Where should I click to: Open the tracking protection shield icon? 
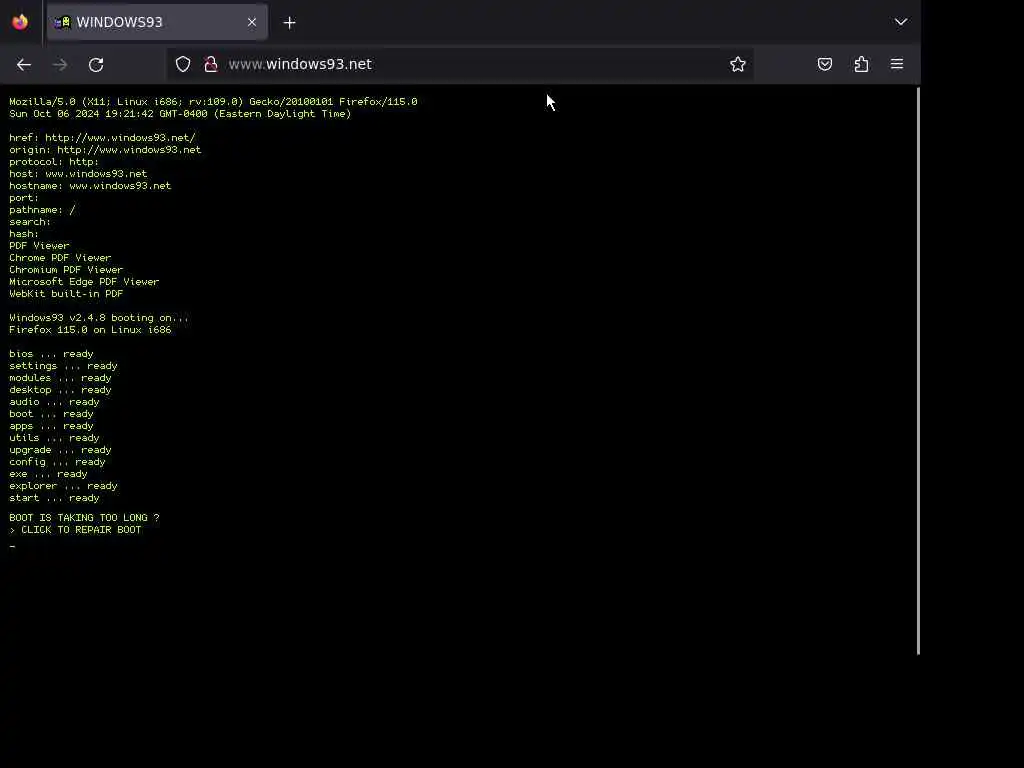click(x=183, y=64)
